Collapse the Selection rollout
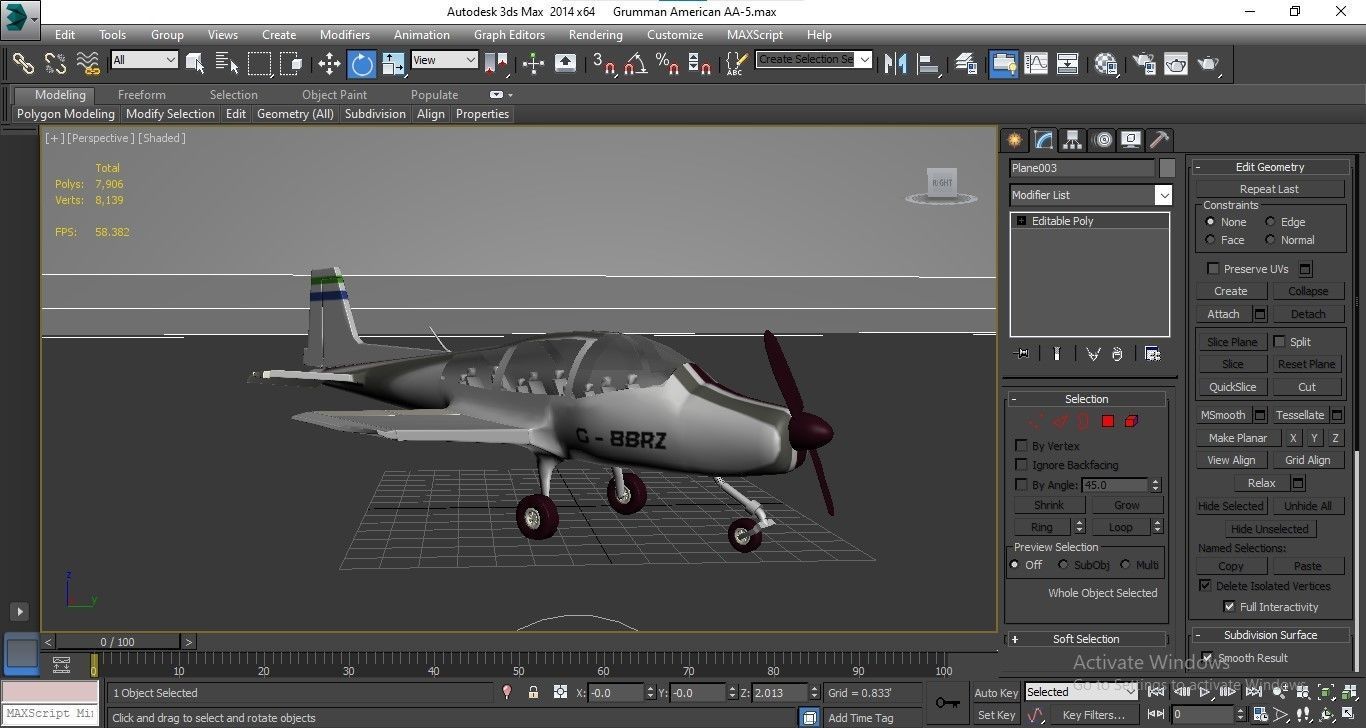The image size is (1366, 728). pos(1086,399)
